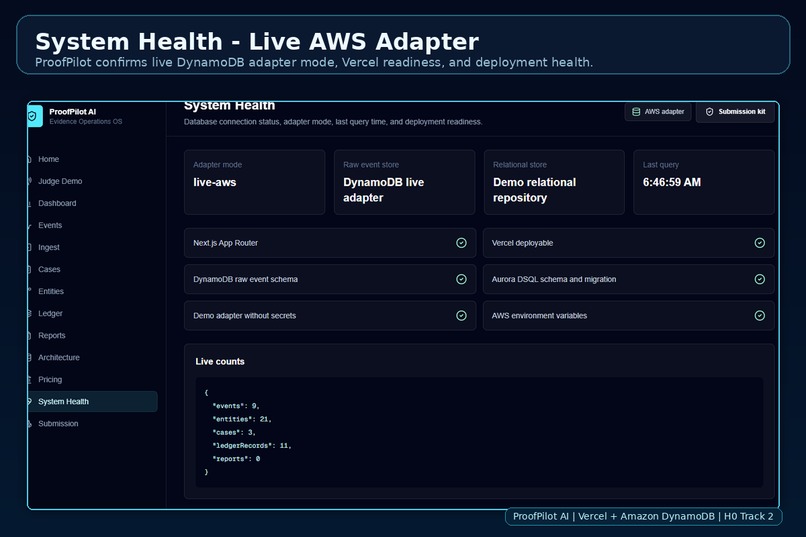Viewport: 806px width, 537px height.
Task: Click the Vercel deployable check icon
Action: click(759, 243)
